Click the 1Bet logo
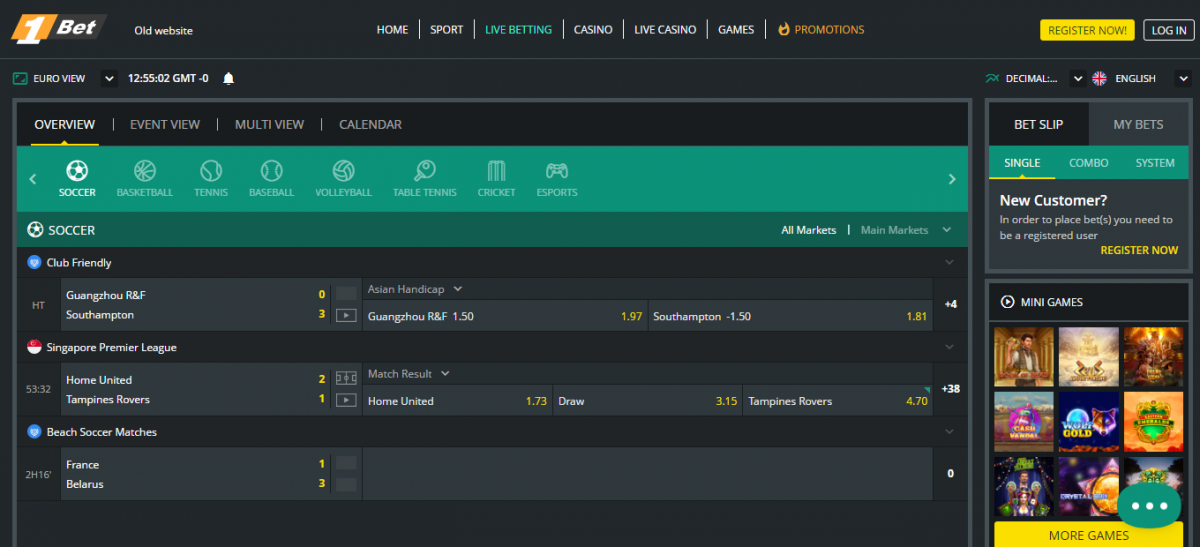 coord(59,29)
